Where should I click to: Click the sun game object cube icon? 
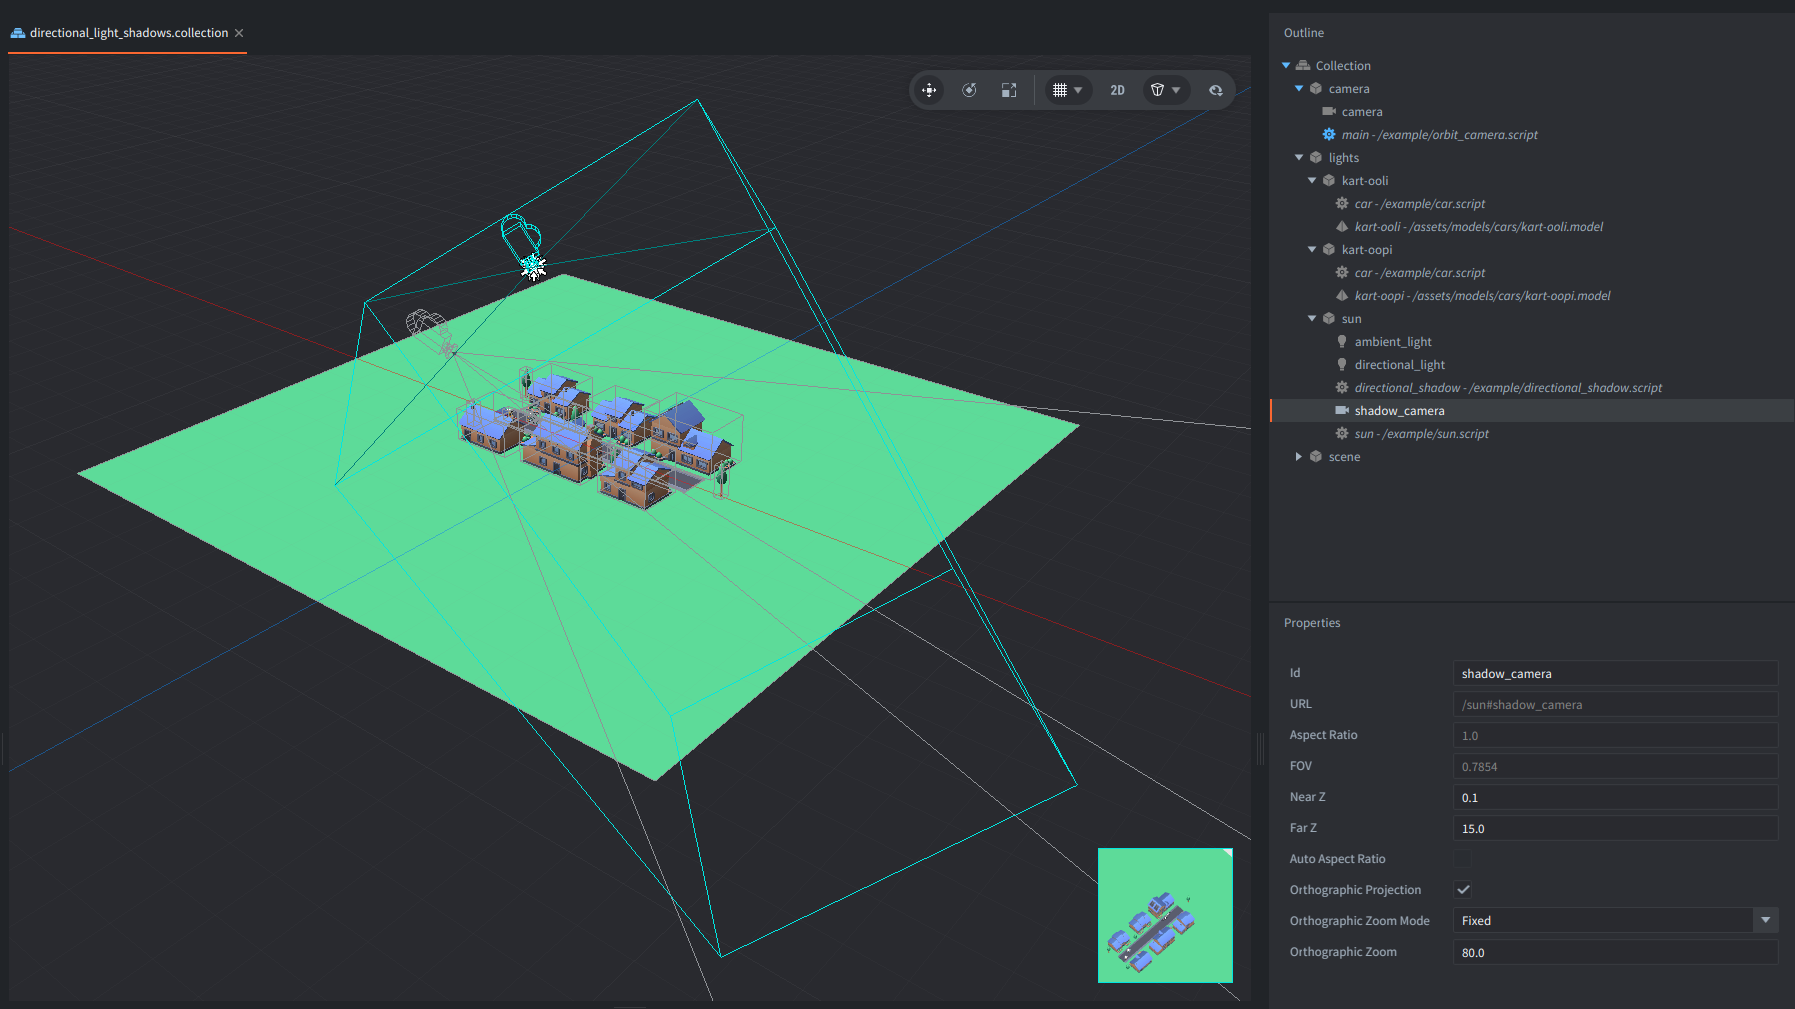(x=1329, y=319)
